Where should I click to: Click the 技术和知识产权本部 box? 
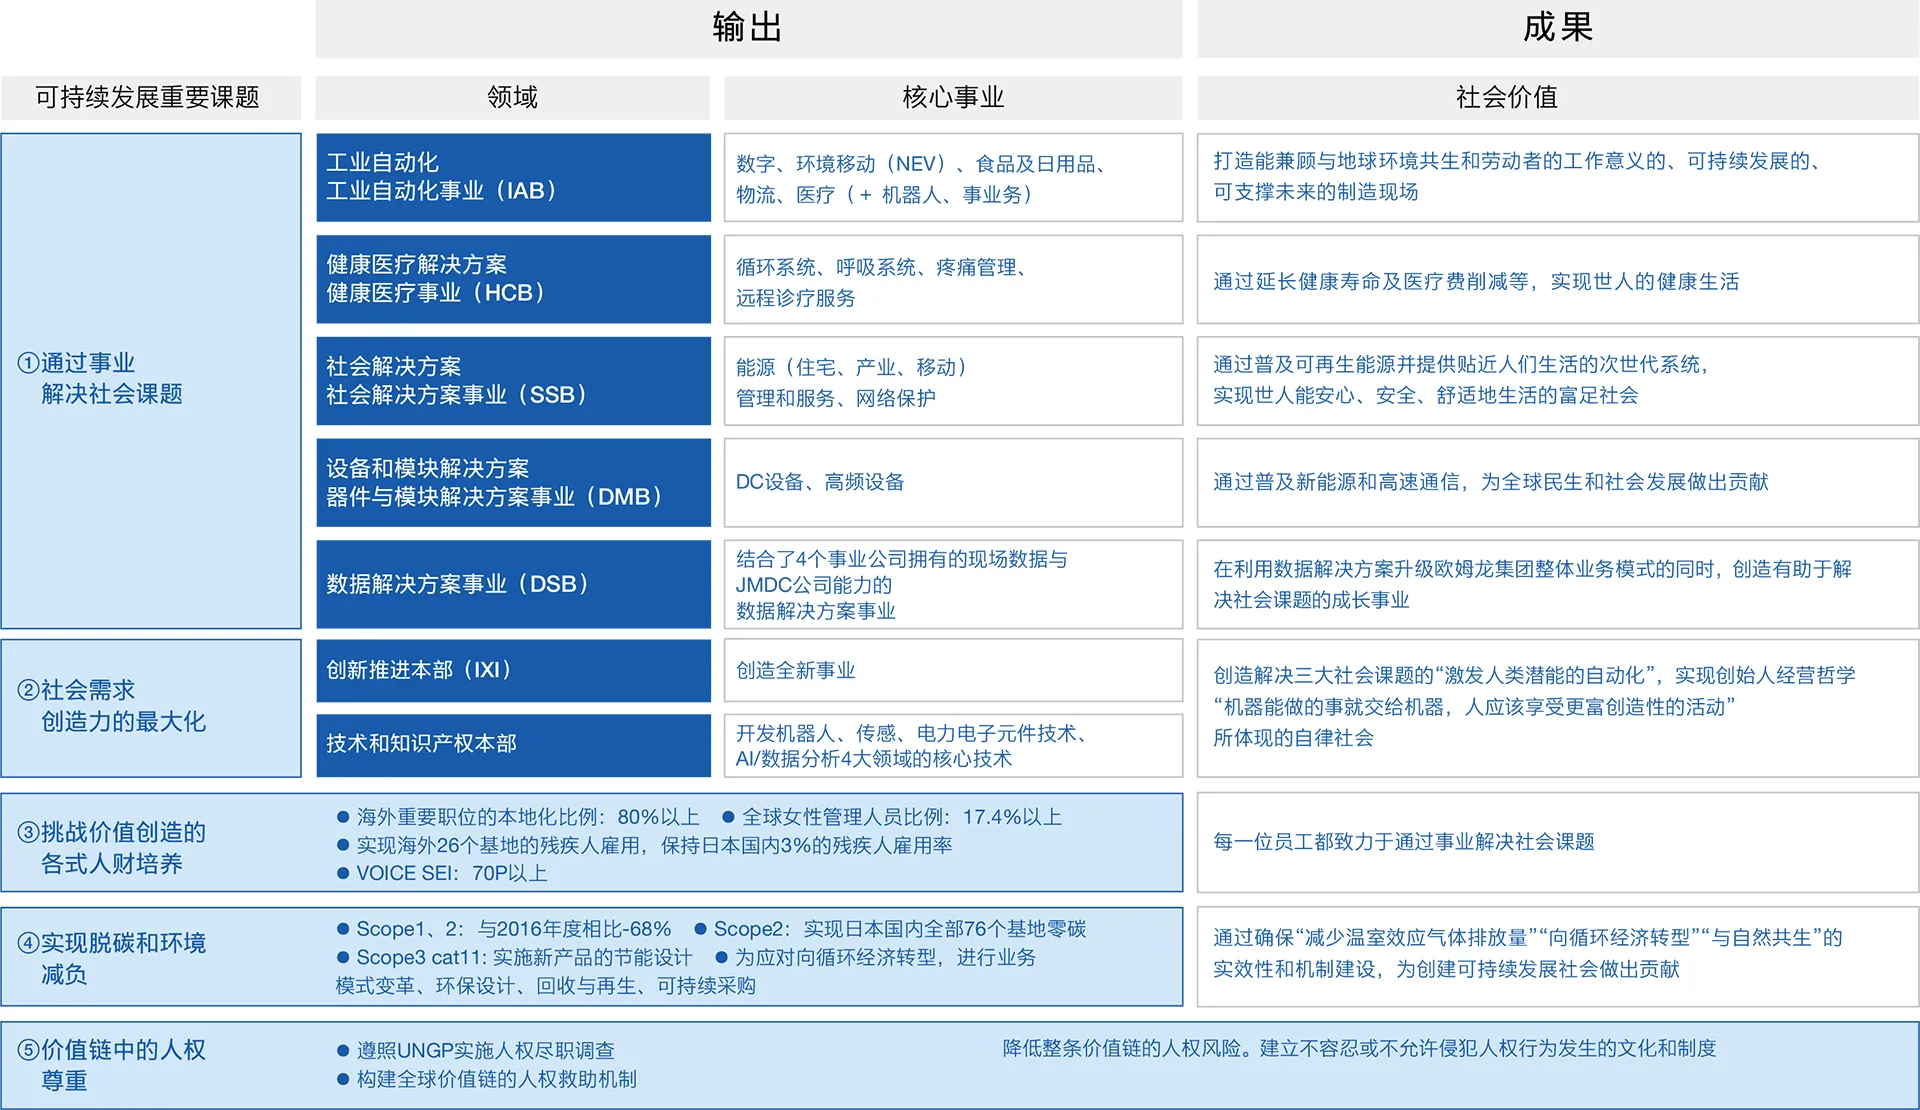513,744
